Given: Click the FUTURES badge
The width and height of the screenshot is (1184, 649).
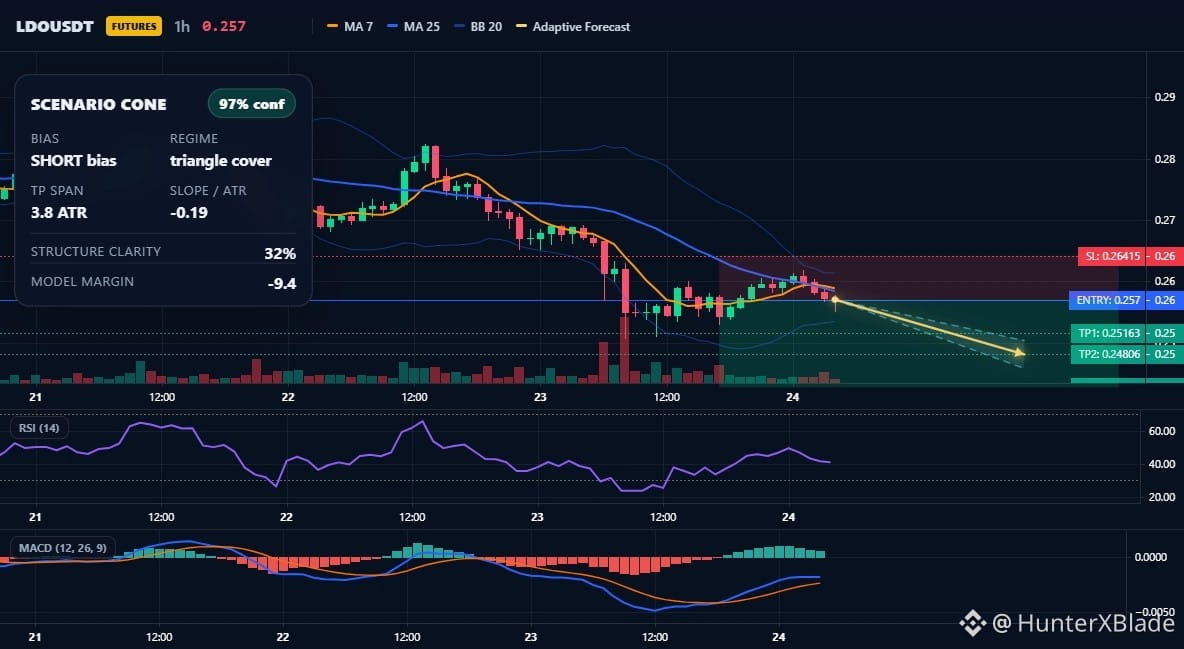Looking at the screenshot, I should [134, 26].
